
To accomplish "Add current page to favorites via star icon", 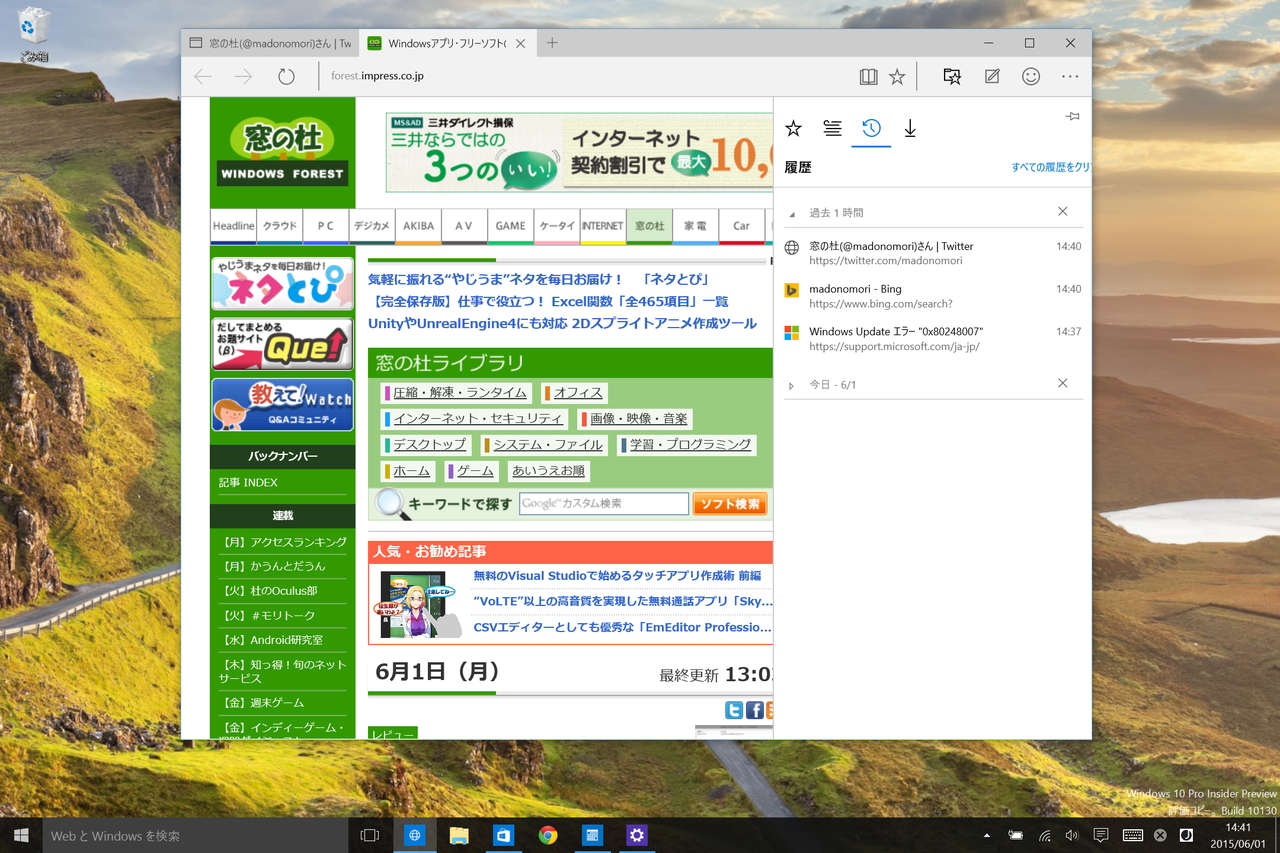I will pos(897,75).
